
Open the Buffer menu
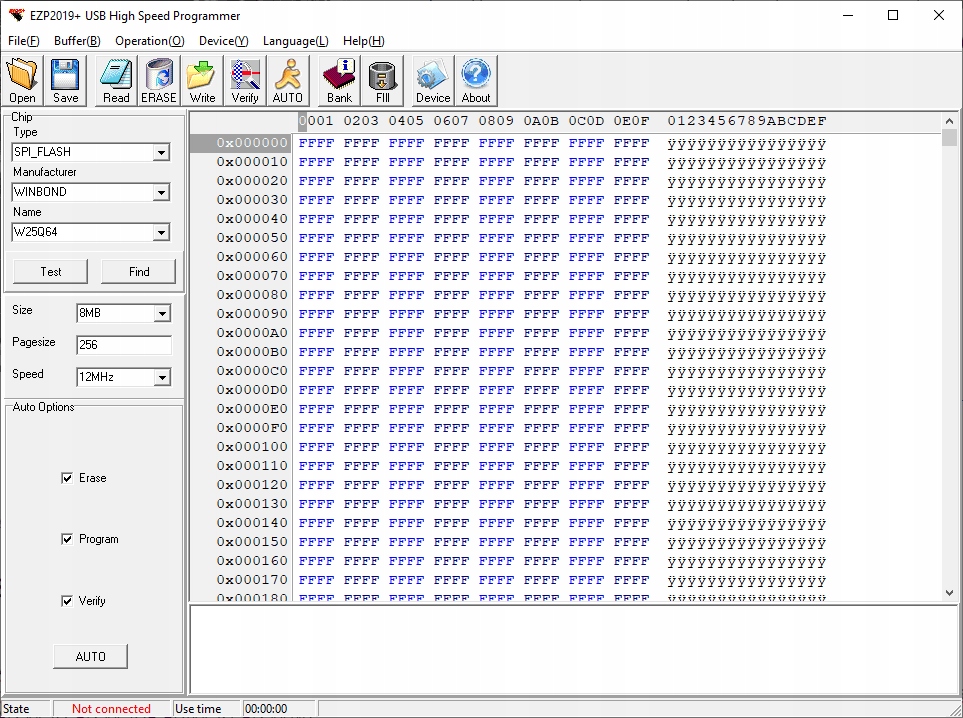click(77, 41)
